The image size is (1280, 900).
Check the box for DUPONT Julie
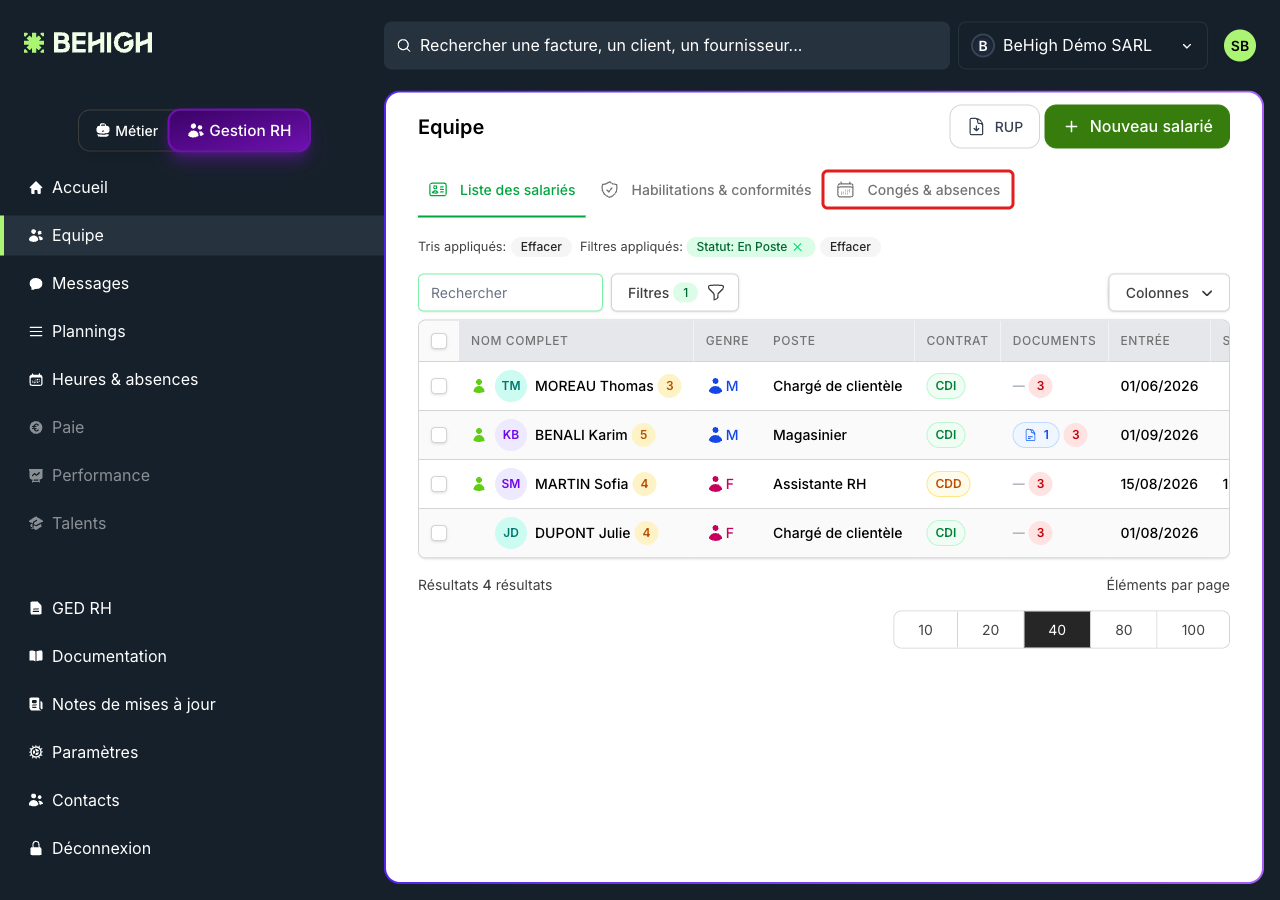pyautogui.click(x=439, y=533)
